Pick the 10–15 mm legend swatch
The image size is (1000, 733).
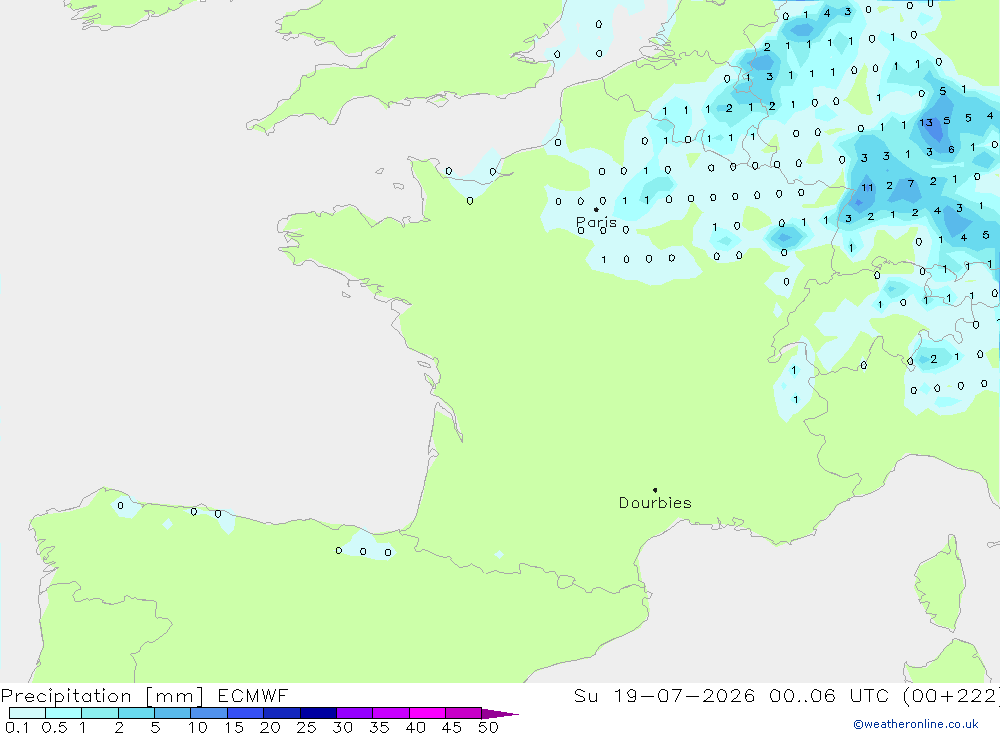point(209,713)
